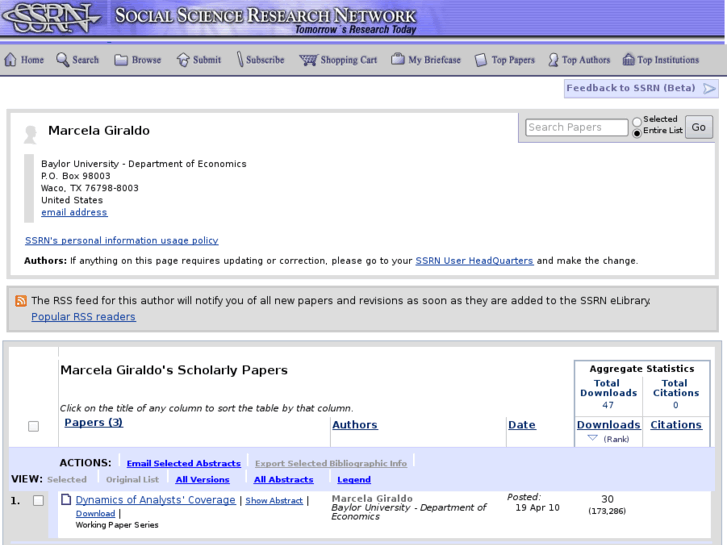Image resolution: width=727 pixels, height=545 pixels.
Task: Tick checkbox for paper 1
Action: (38, 500)
